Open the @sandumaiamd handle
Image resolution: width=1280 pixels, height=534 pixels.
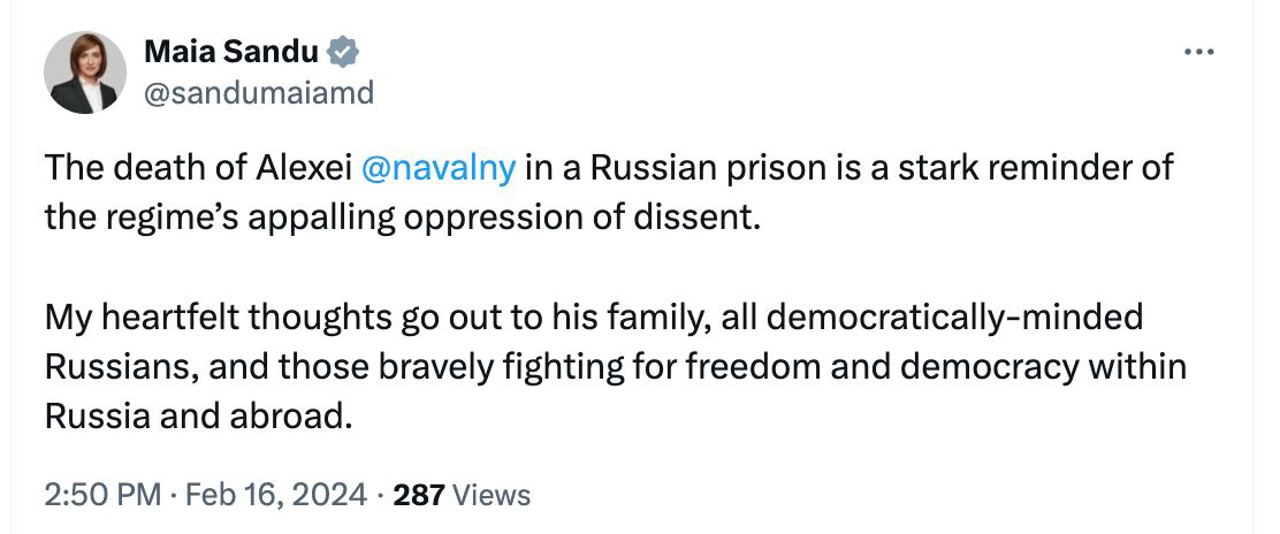click(x=259, y=93)
